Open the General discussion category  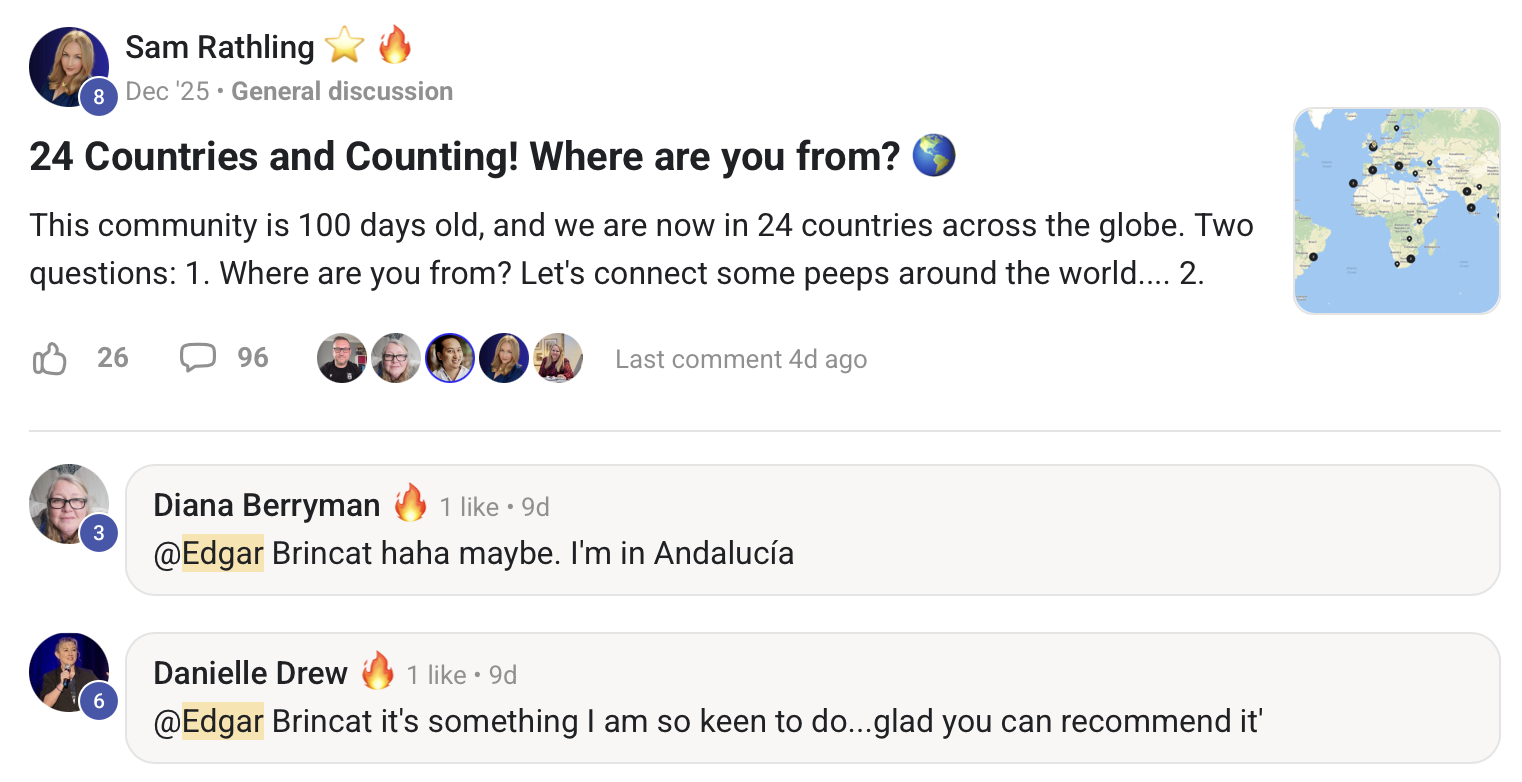point(342,92)
